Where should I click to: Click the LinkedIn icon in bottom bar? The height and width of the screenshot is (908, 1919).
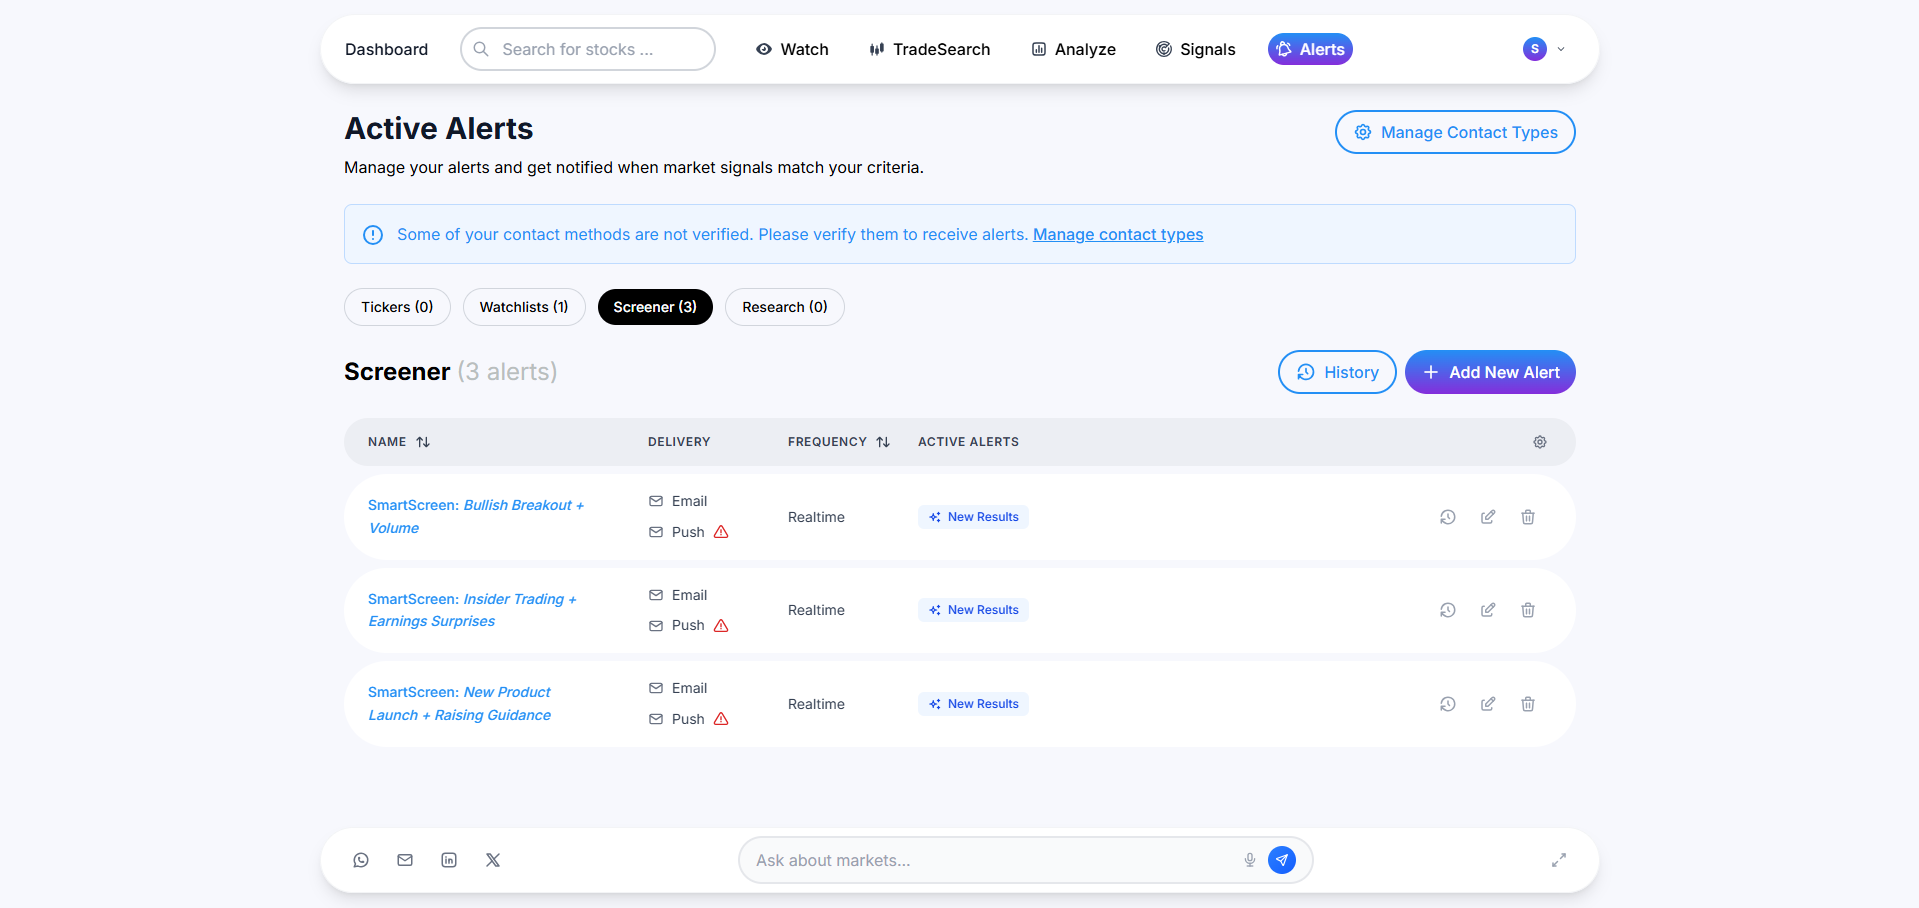[x=449, y=860]
